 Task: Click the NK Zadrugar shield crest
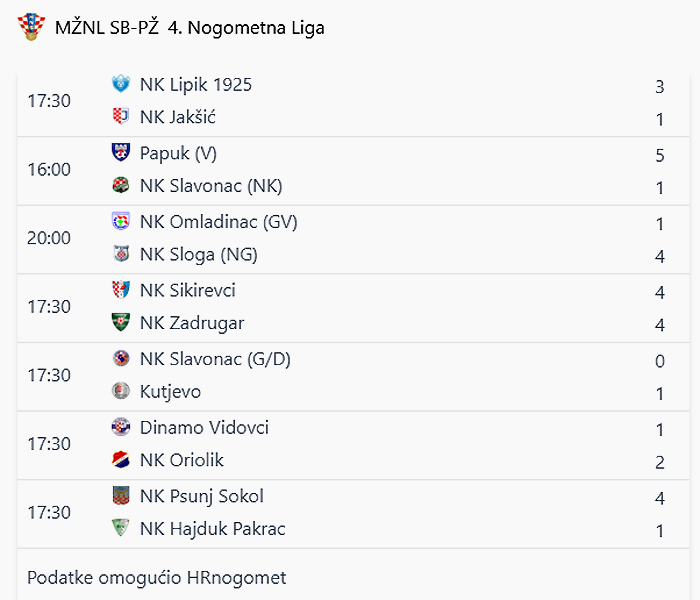tap(121, 322)
